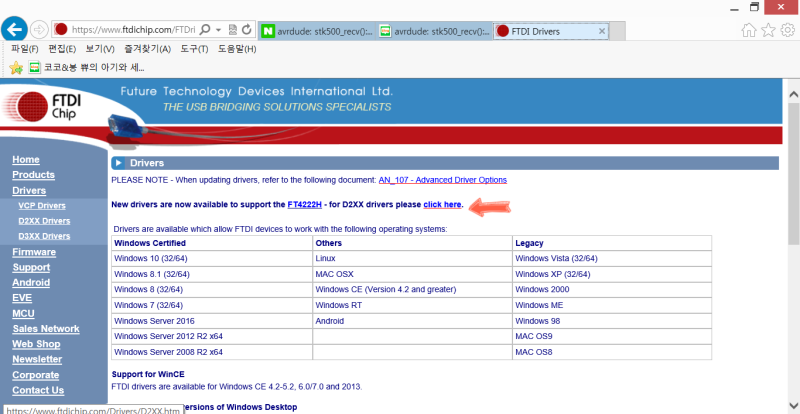800x414 pixels.
Task: Click the Home house icon
Action: 748,31
